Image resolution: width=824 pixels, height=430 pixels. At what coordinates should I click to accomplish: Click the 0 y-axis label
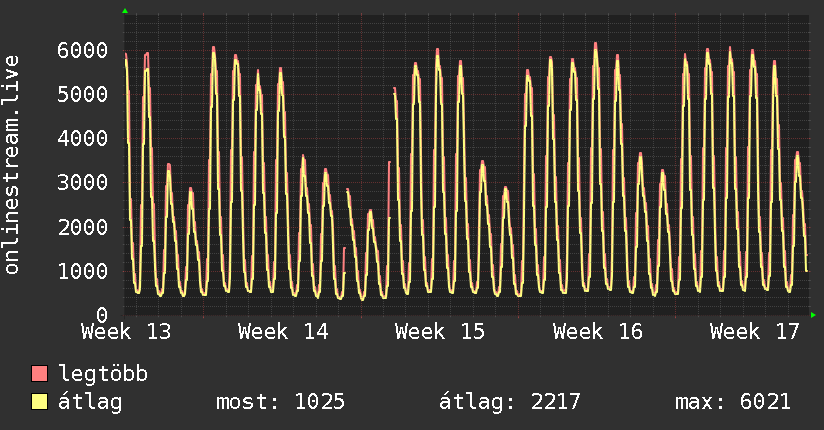click(x=102, y=315)
